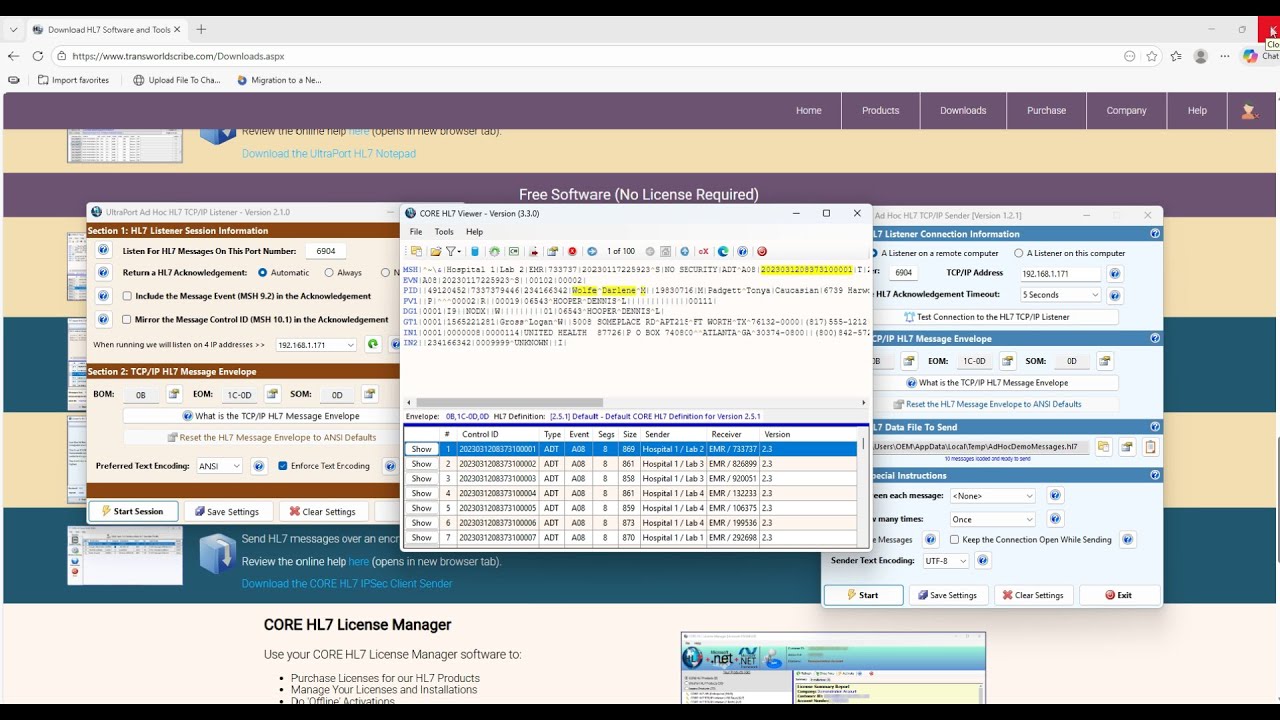
Task: Click the green refresh icon in HL7 Viewer toolbar
Action: (x=494, y=251)
